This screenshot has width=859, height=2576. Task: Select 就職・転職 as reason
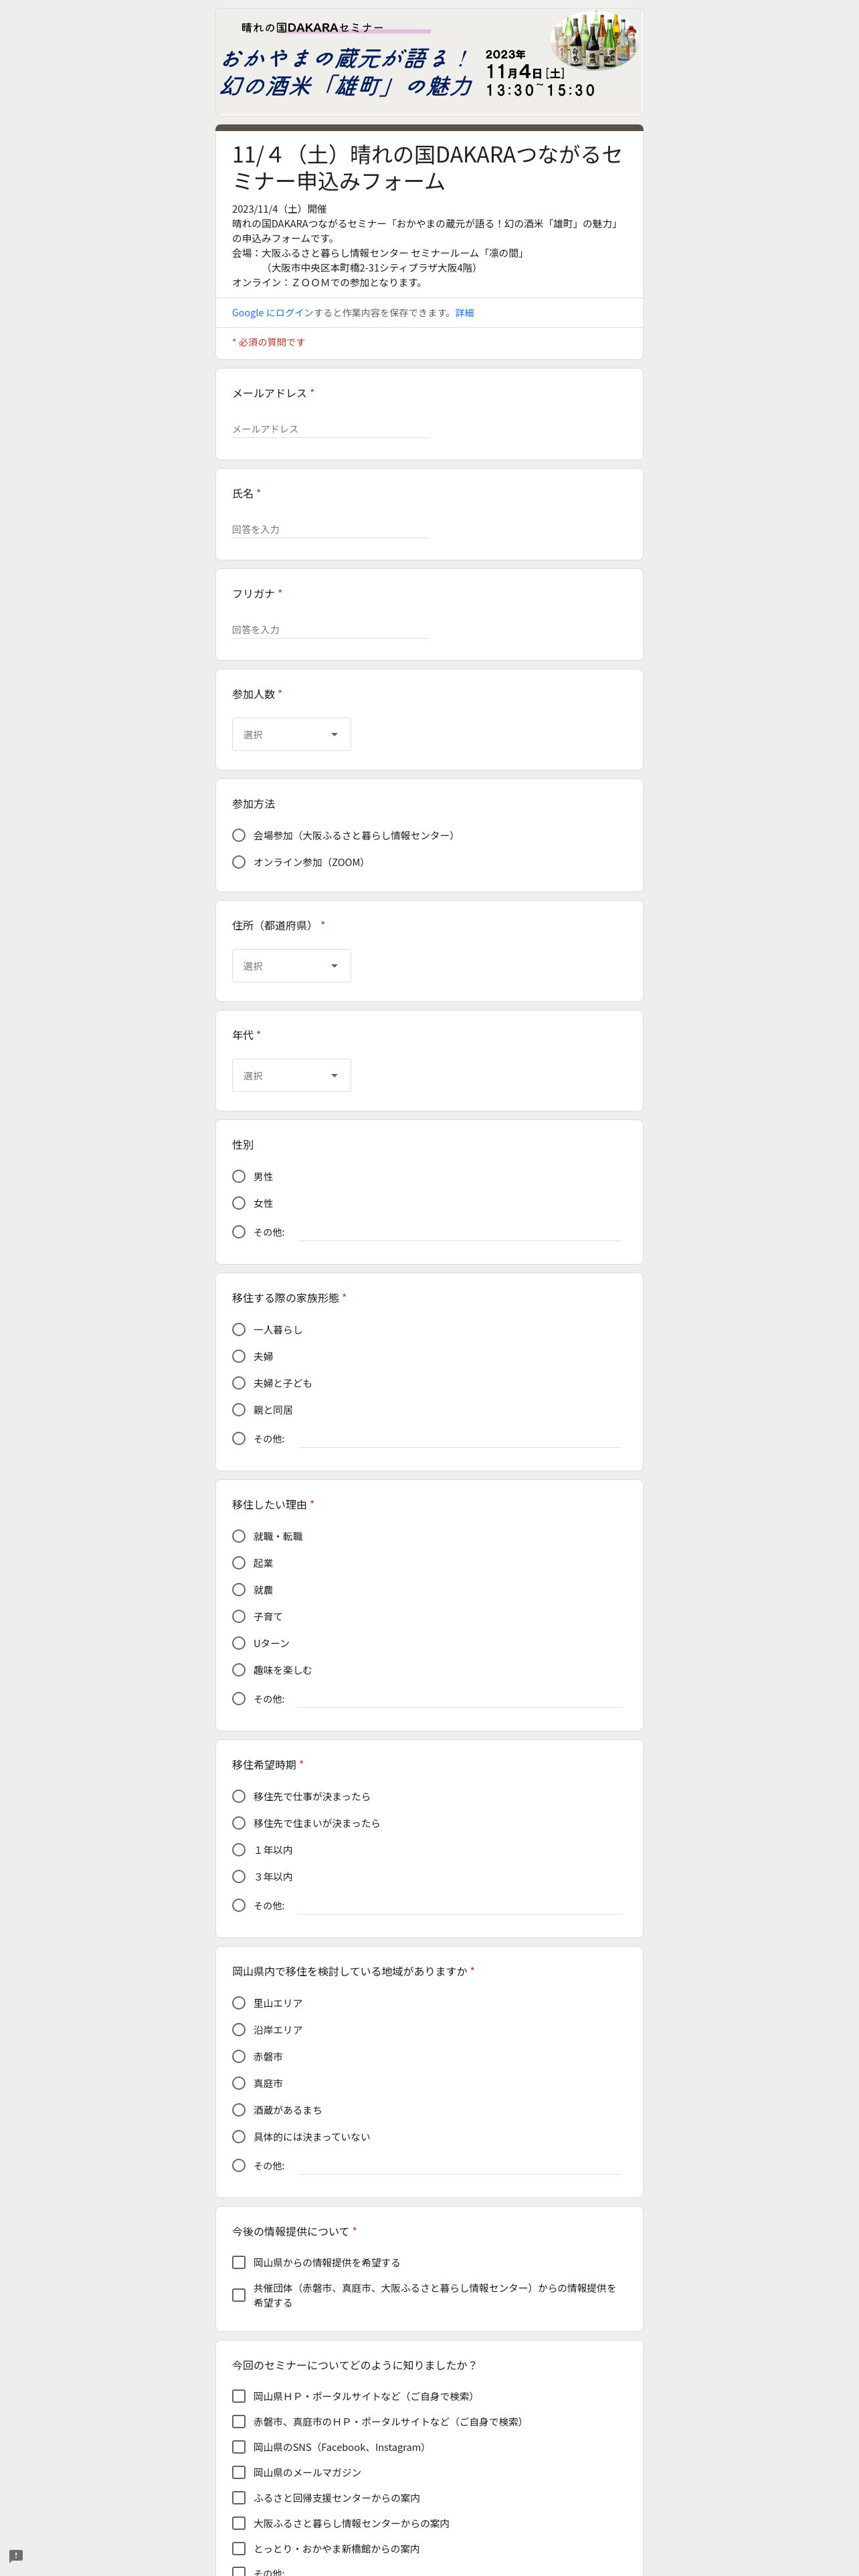pyautogui.click(x=239, y=1536)
